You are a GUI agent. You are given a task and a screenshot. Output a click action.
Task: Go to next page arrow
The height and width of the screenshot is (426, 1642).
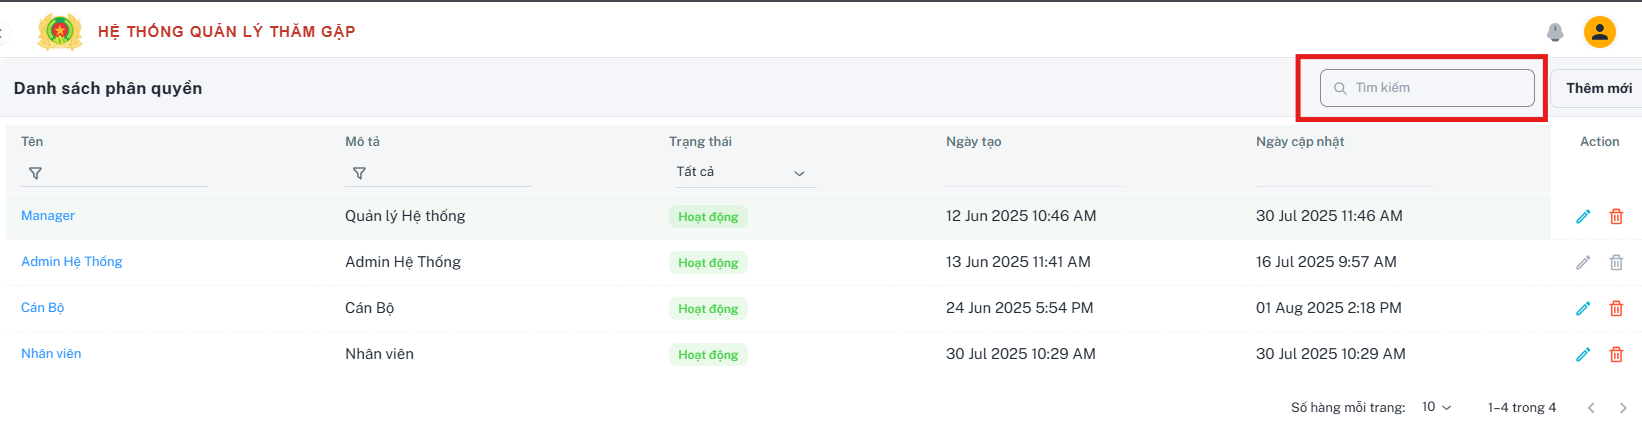(1623, 407)
